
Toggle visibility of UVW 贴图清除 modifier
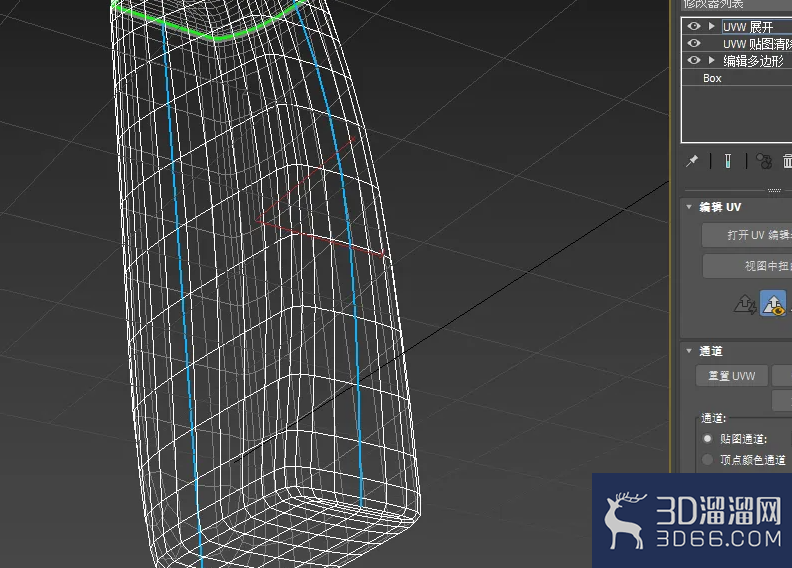pos(694,43)
